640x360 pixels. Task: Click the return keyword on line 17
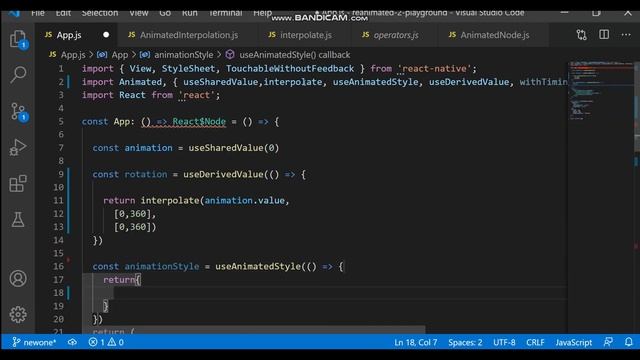(119, 280)
